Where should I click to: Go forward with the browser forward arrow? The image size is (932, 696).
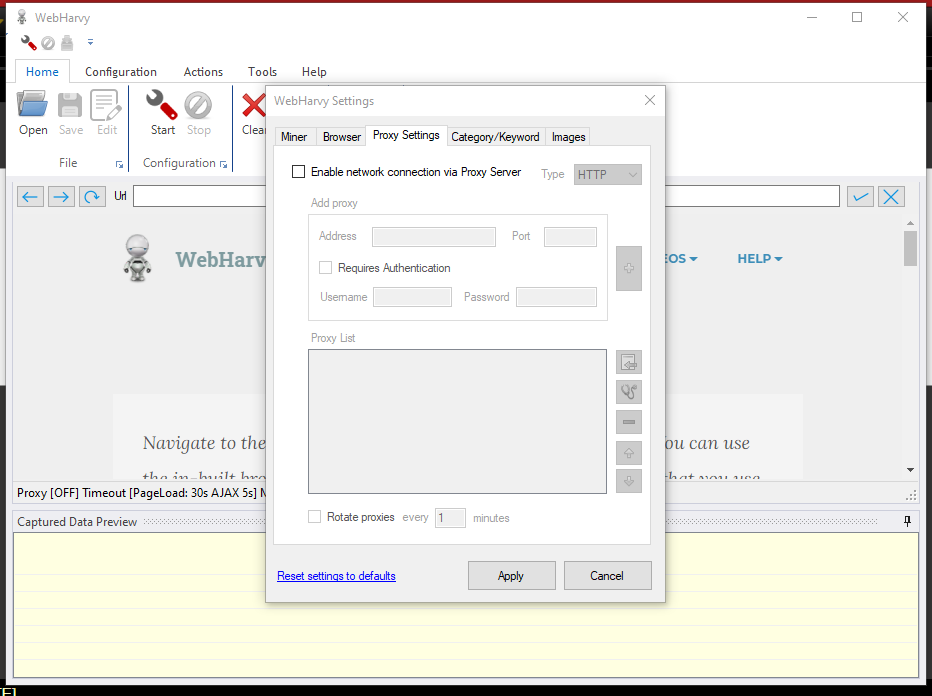click(61, 196)
